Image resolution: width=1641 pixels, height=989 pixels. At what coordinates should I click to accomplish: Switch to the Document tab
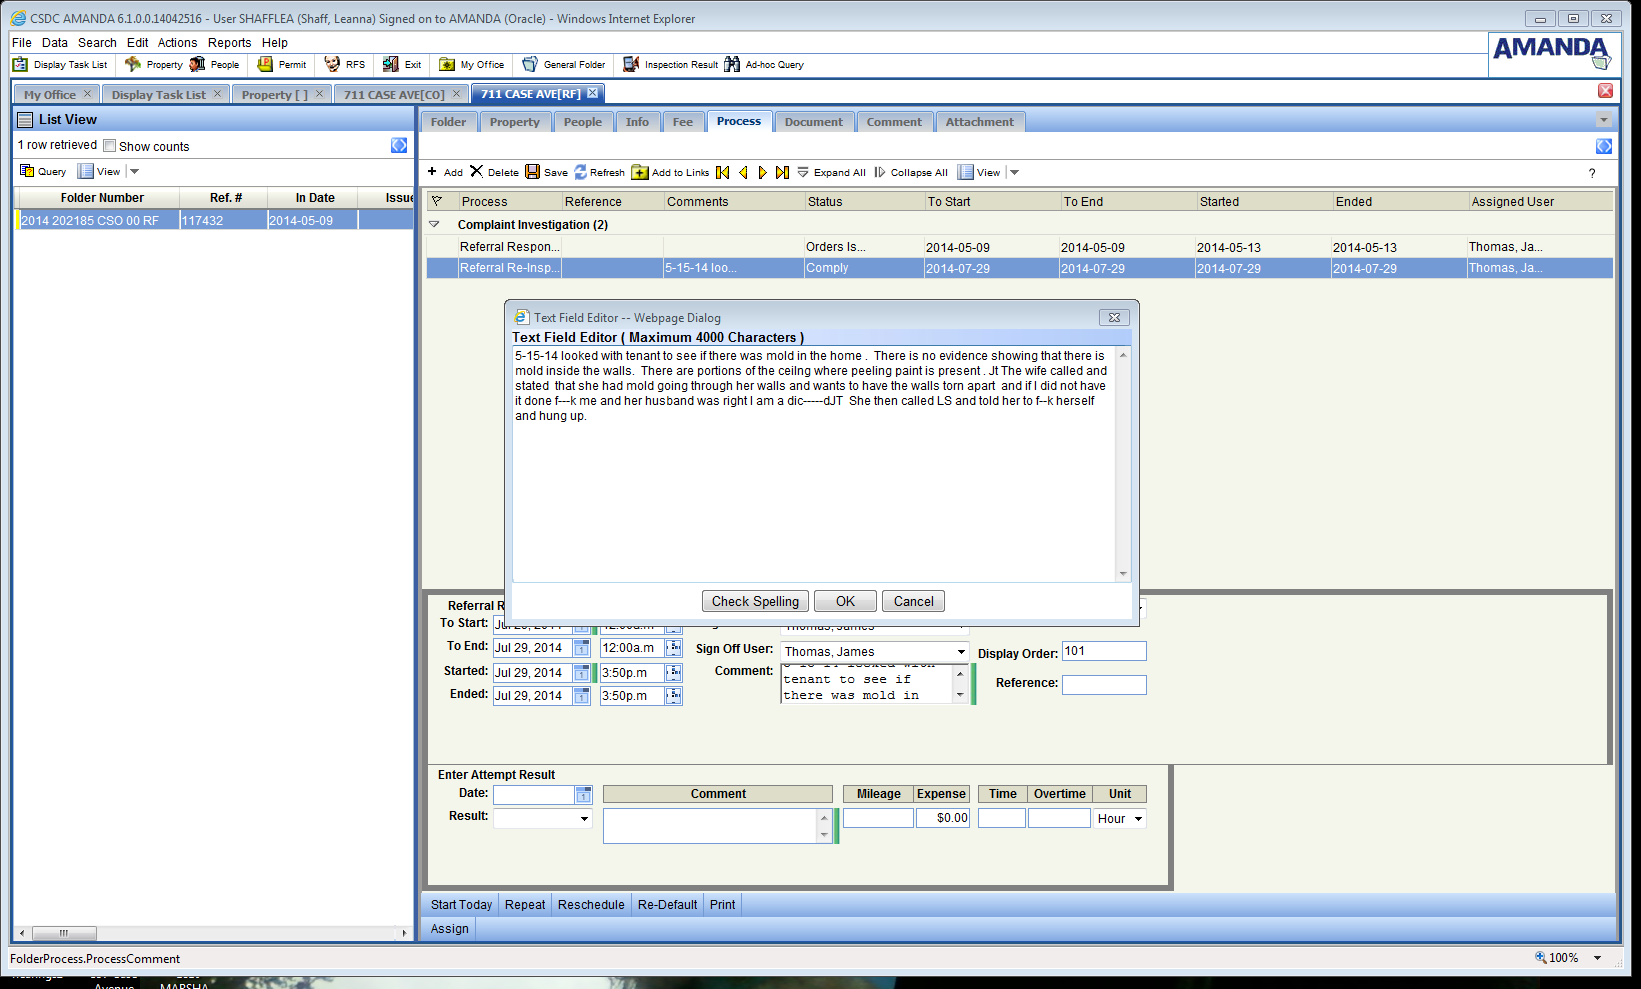[813, 122]
